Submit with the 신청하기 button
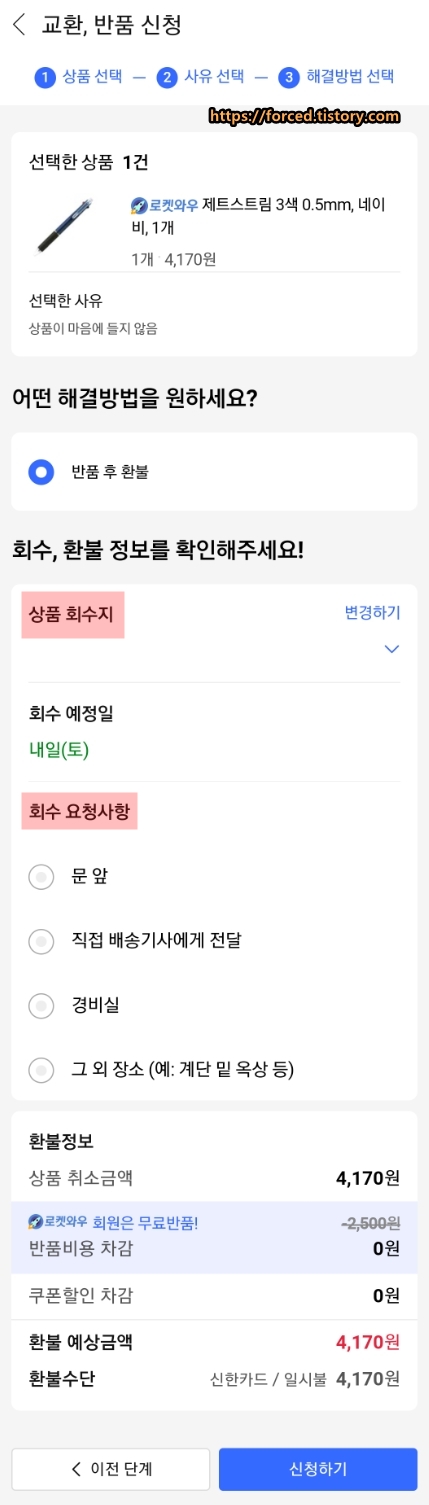 pyautogui.click(x=318, y=1469)
